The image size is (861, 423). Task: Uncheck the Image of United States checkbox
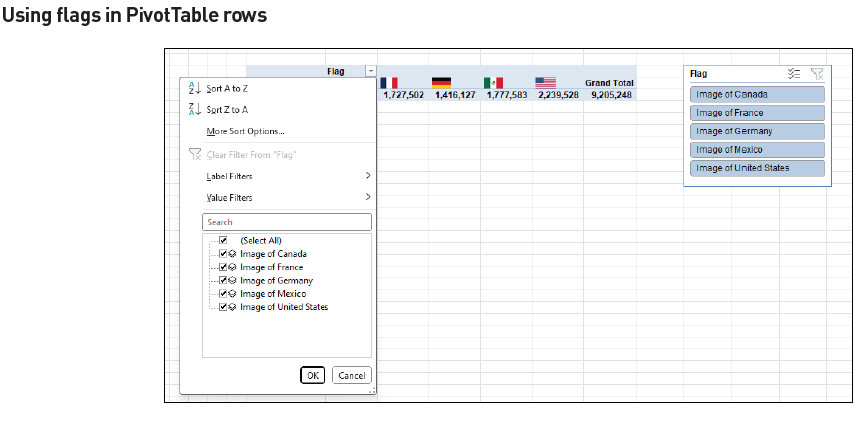(x=223, y=307)
